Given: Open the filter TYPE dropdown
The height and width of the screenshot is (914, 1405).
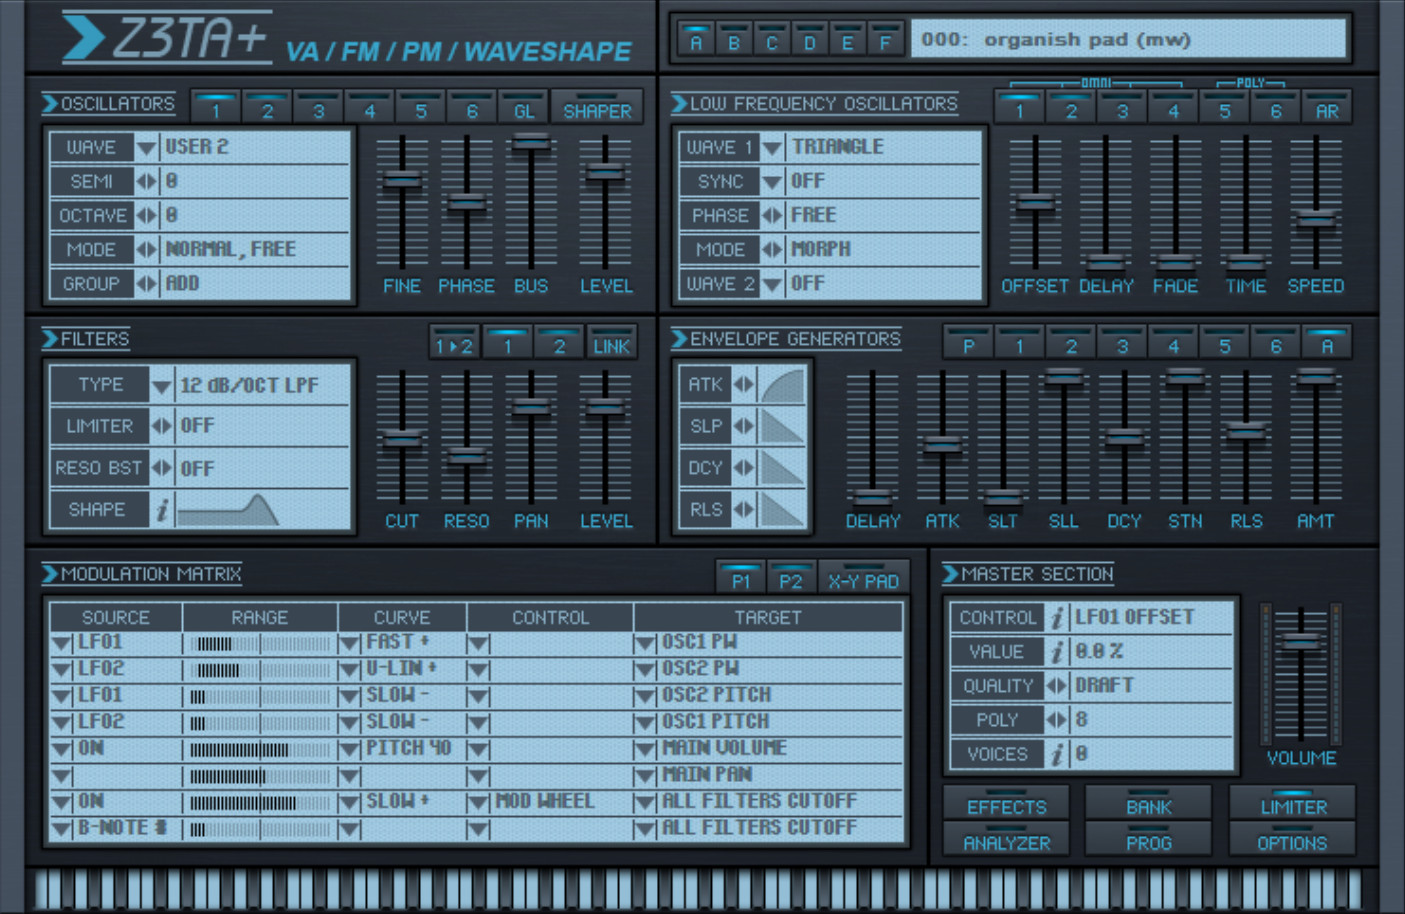Looking at the screenshot, I should [162, 385].
